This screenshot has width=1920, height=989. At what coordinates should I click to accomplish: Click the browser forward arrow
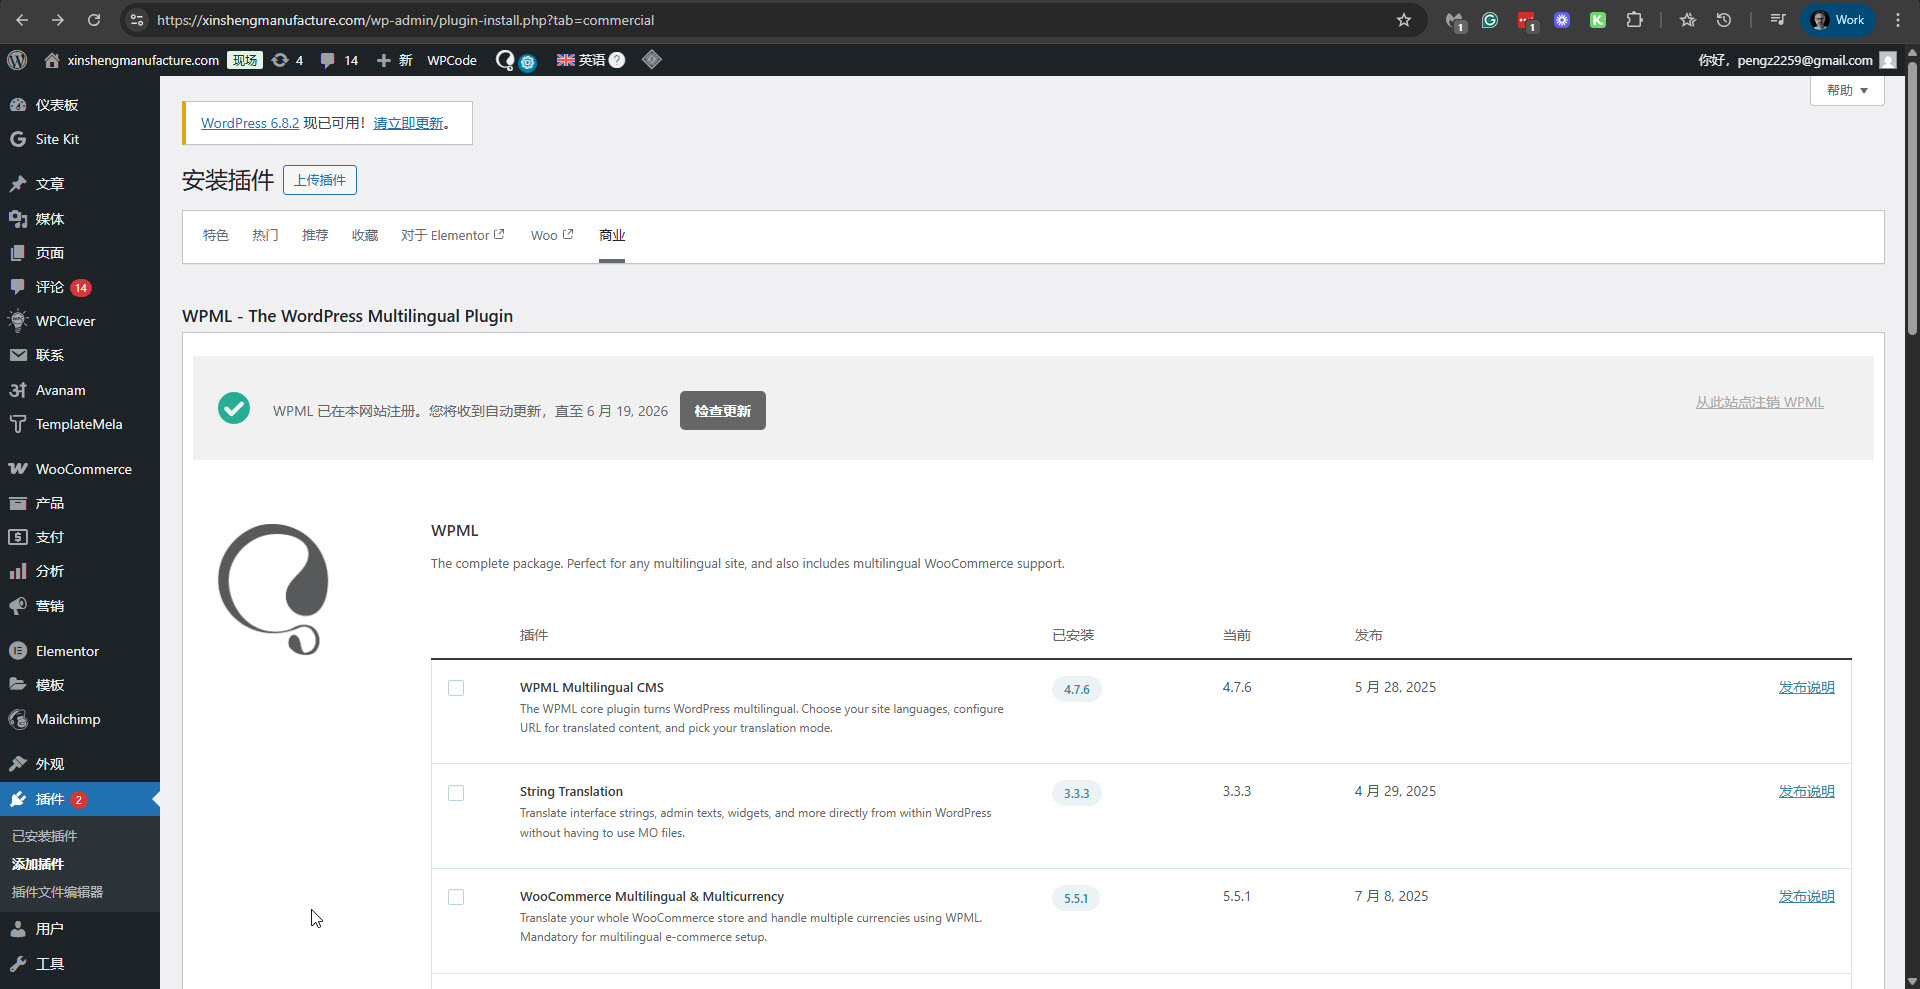tap(58, 20)
